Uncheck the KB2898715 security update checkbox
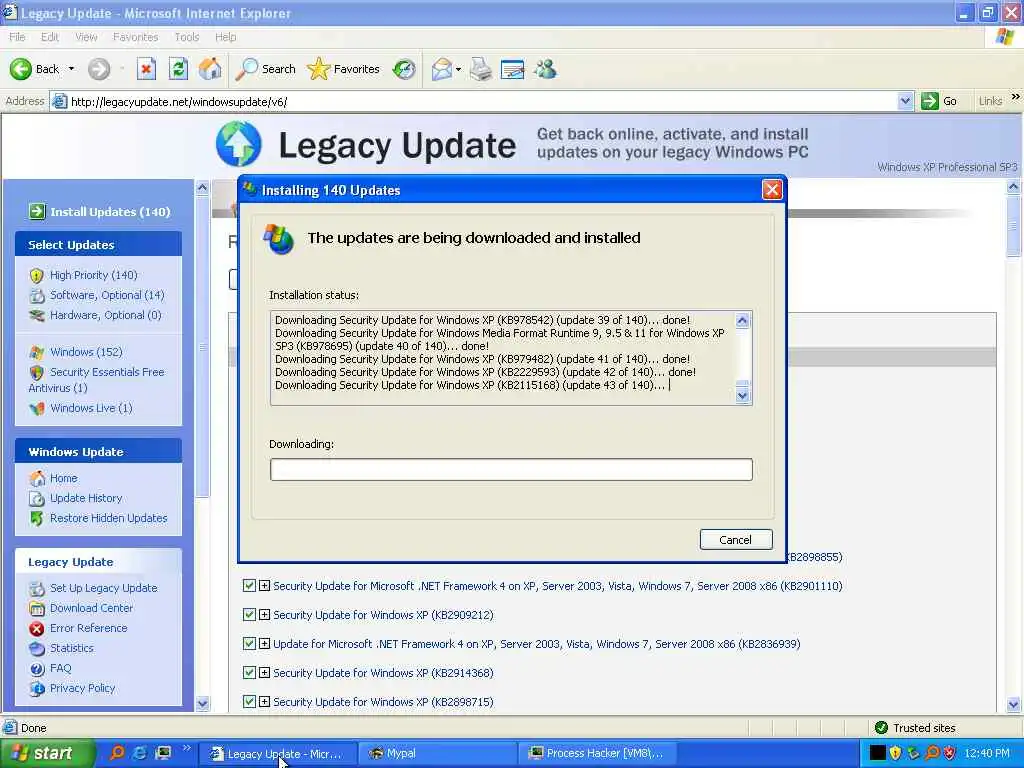The image size is (1024, 768). (249, 701)
